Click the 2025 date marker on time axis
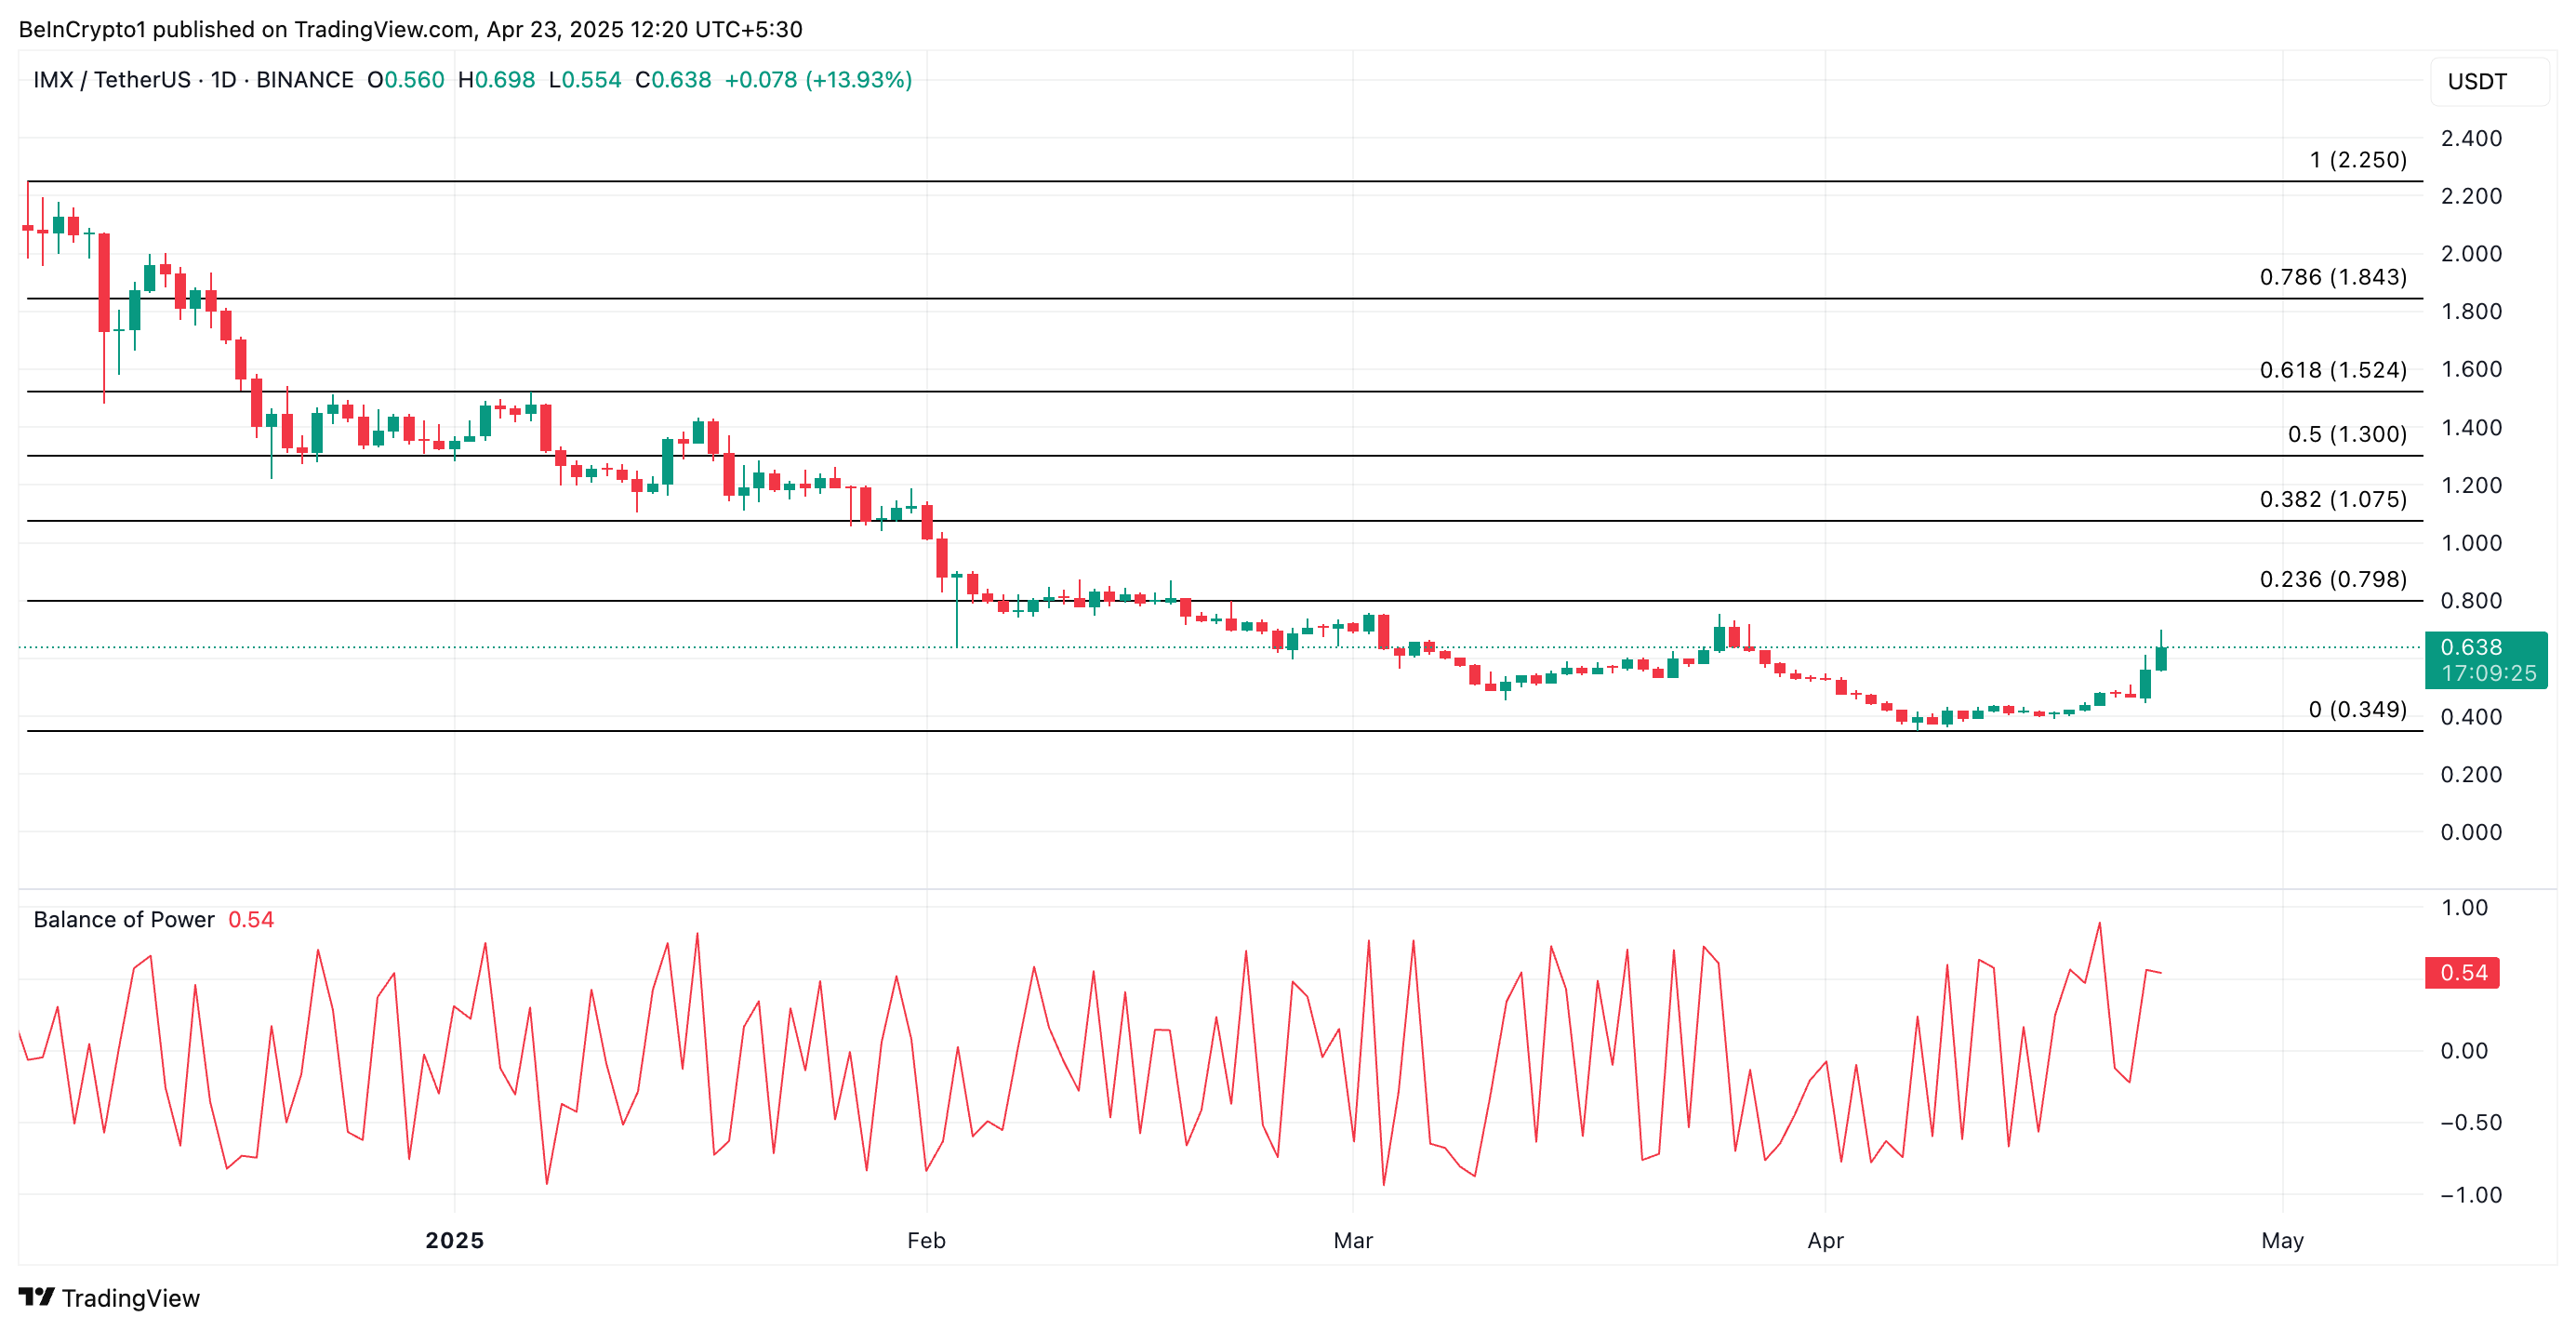This screenshot has height=1330, width=2576. (454, 1240)
